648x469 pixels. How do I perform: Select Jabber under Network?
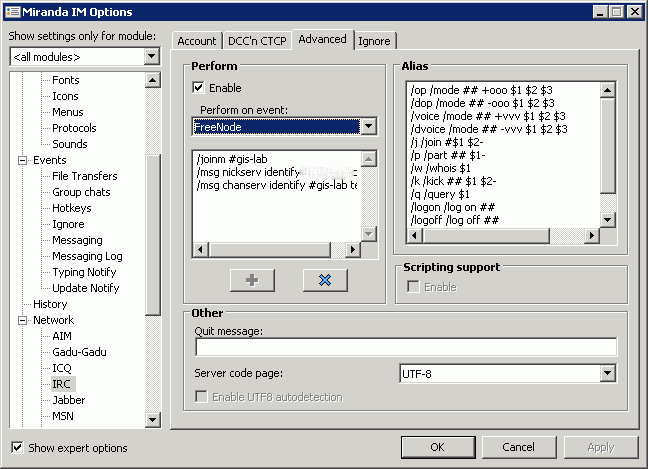(x=69, y=400)
